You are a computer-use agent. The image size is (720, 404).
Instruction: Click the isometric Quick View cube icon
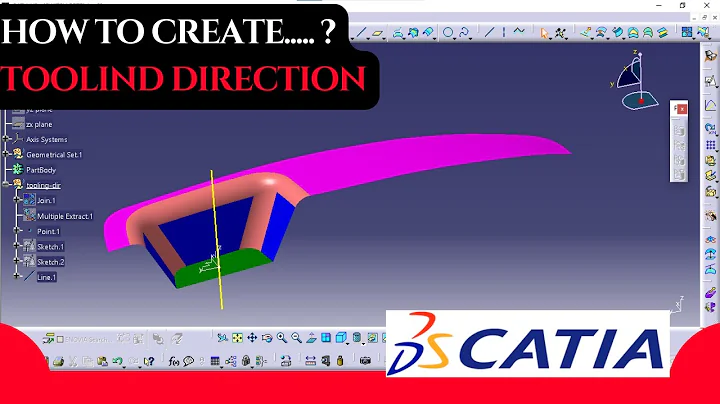[x=340, y=338]
